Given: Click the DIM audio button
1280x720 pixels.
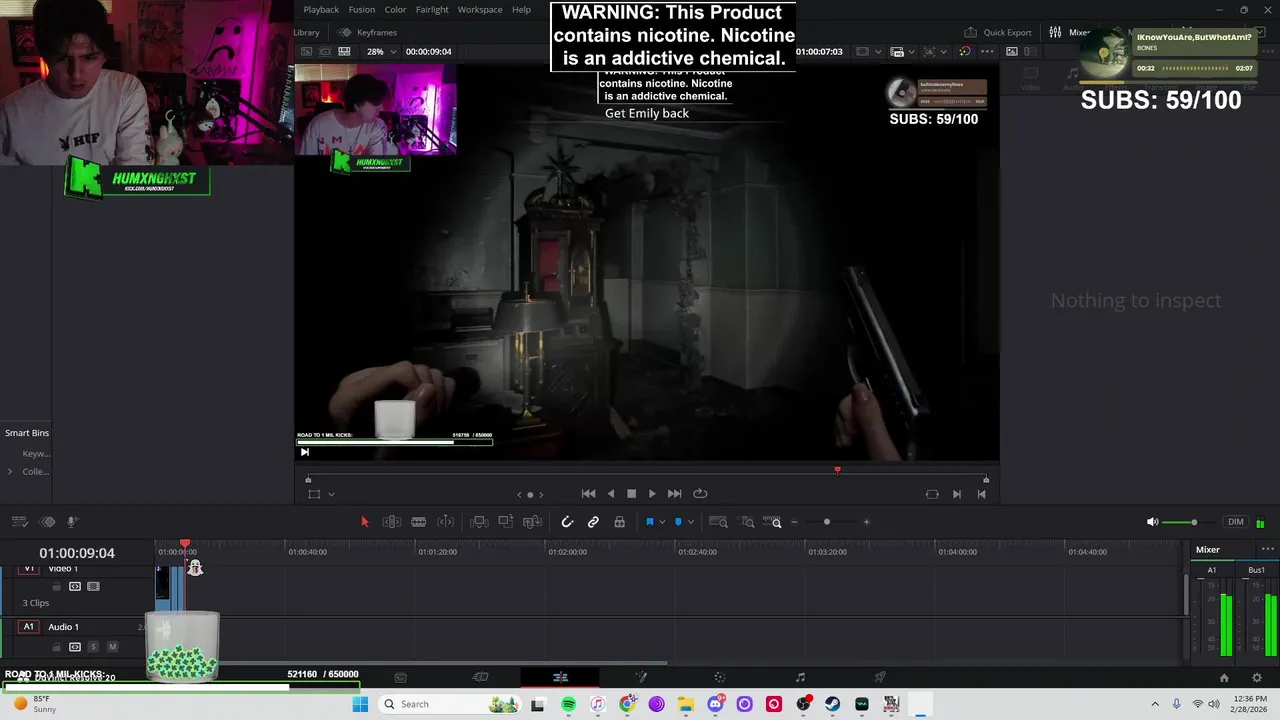Looking at the screenshot, I should click(1236, 522).
